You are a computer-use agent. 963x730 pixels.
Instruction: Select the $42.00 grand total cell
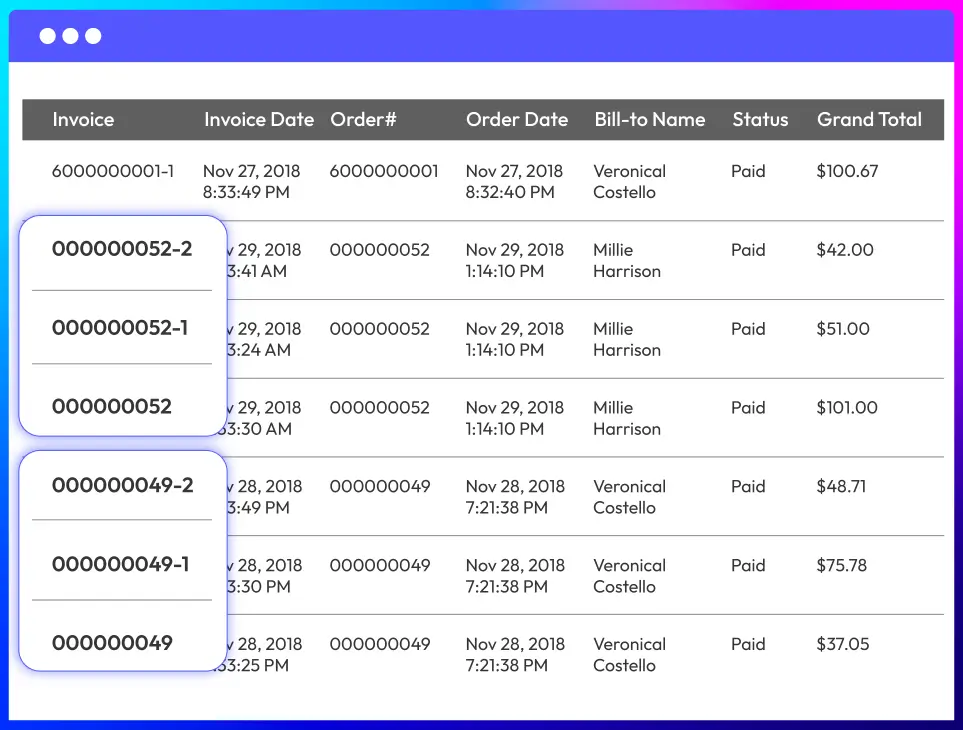tap(845, 250)
